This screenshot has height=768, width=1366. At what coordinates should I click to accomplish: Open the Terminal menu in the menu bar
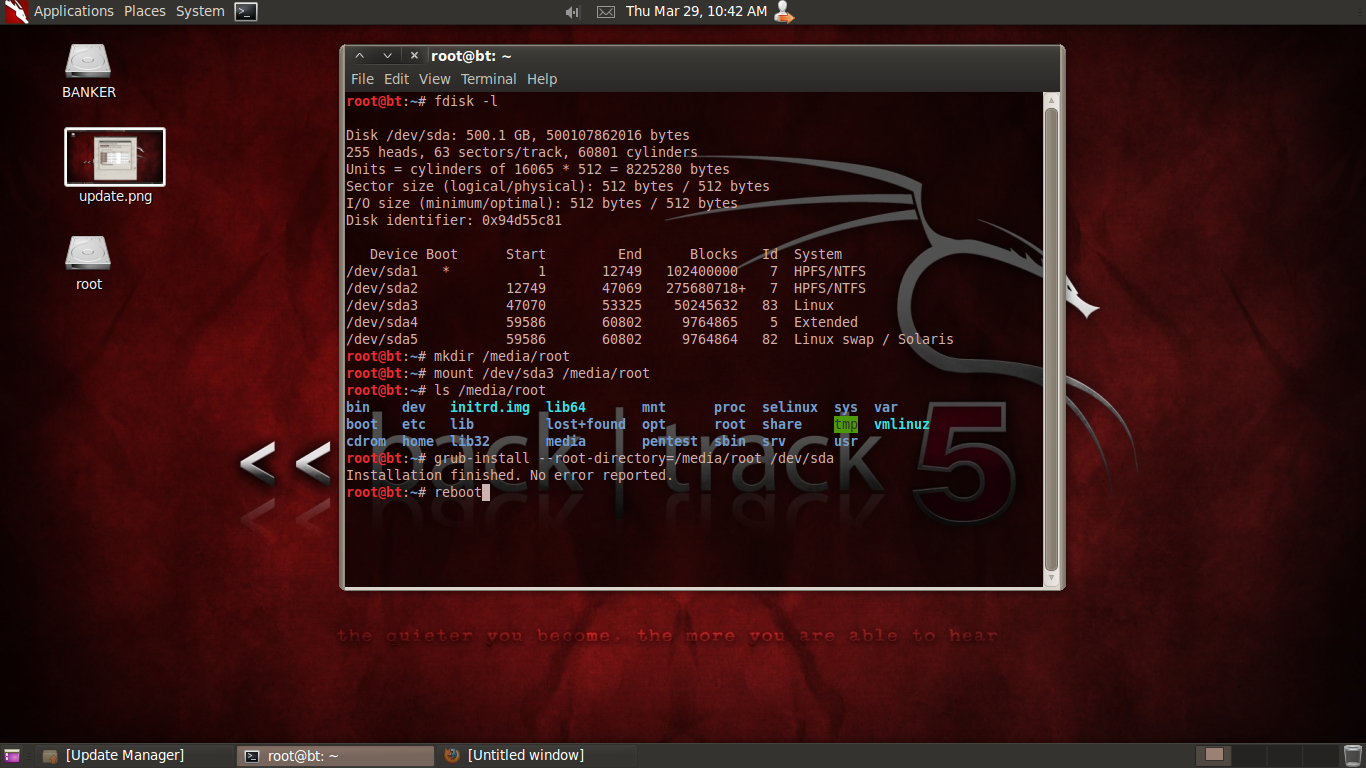[489, 79]
